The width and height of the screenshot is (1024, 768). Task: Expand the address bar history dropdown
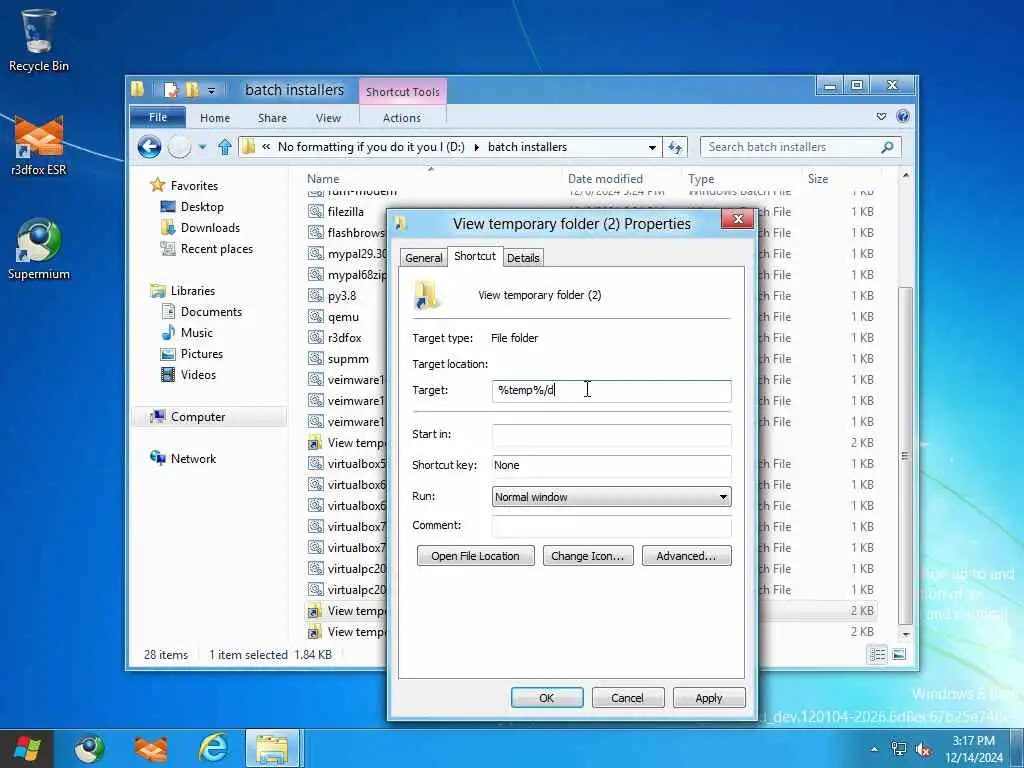[x=652, y=148]
